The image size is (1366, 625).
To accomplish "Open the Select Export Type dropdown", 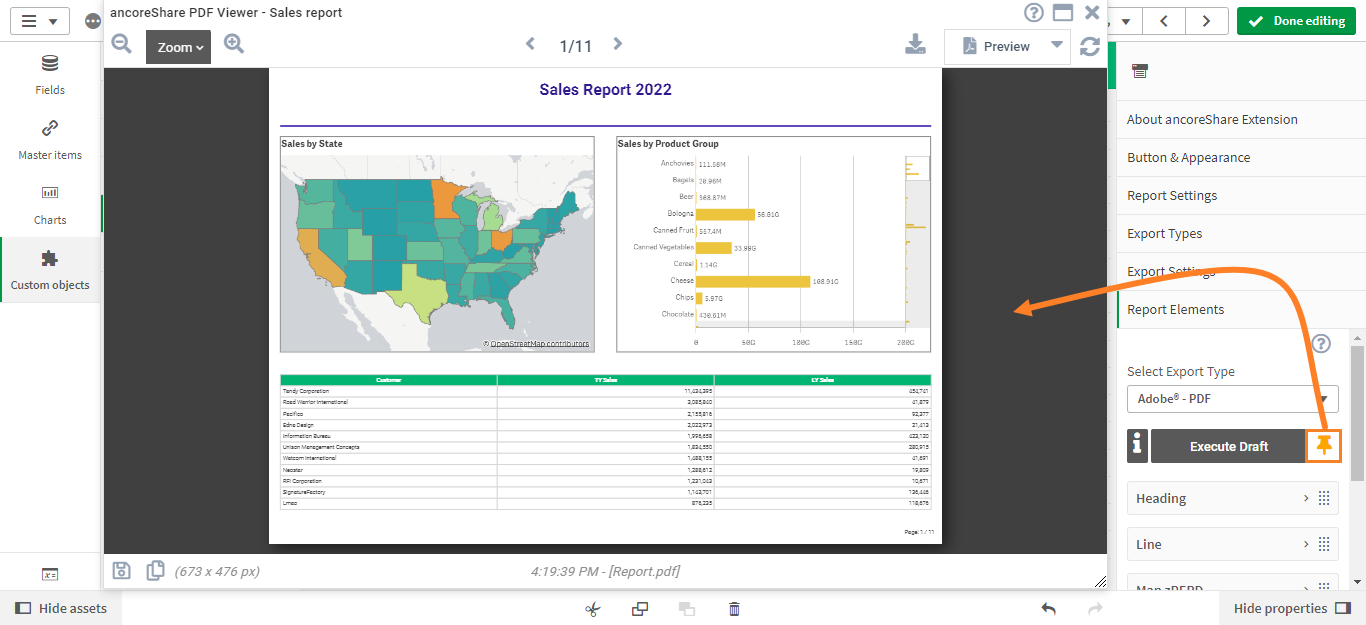I will coord(1232,398).
